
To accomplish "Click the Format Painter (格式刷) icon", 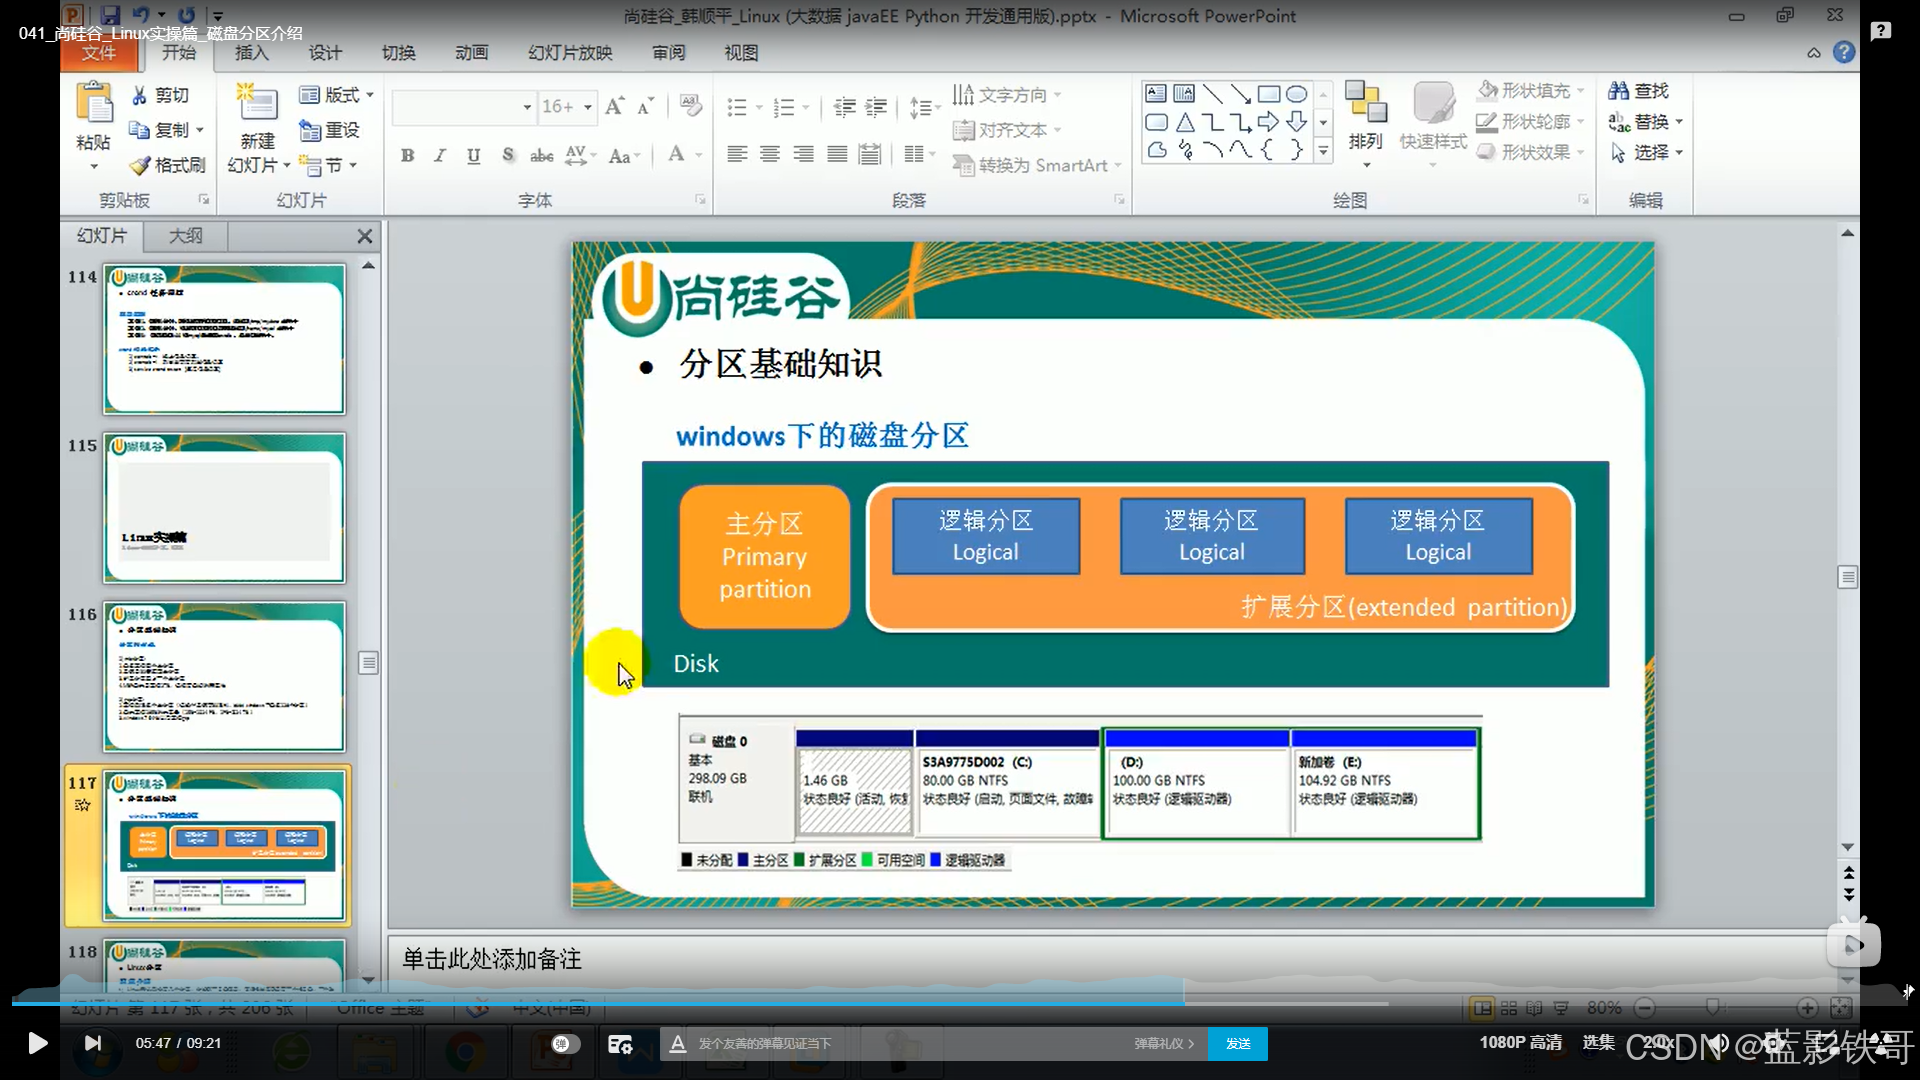I will tap(141, 165).
